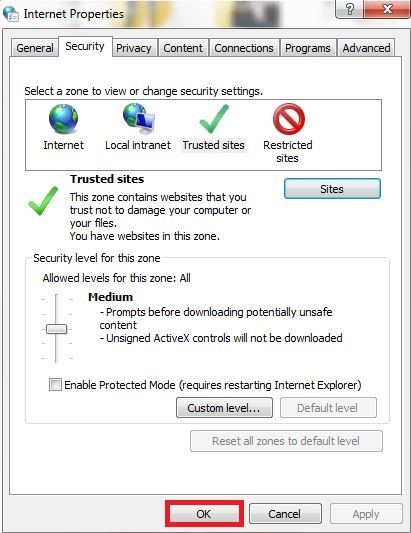411x533 pixels.
Task: Click the Internet Properties title bar icon
Action: click(x=11, y=14)
